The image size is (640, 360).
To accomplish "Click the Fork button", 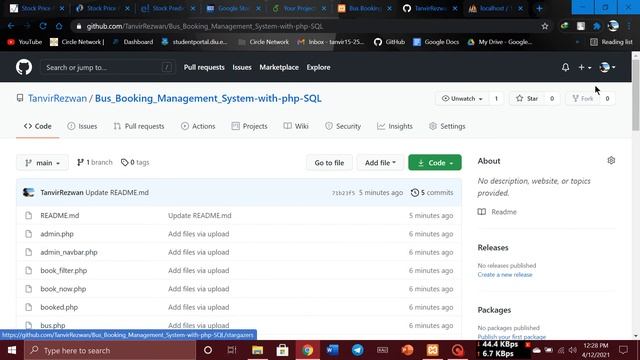I will [582, 98].
